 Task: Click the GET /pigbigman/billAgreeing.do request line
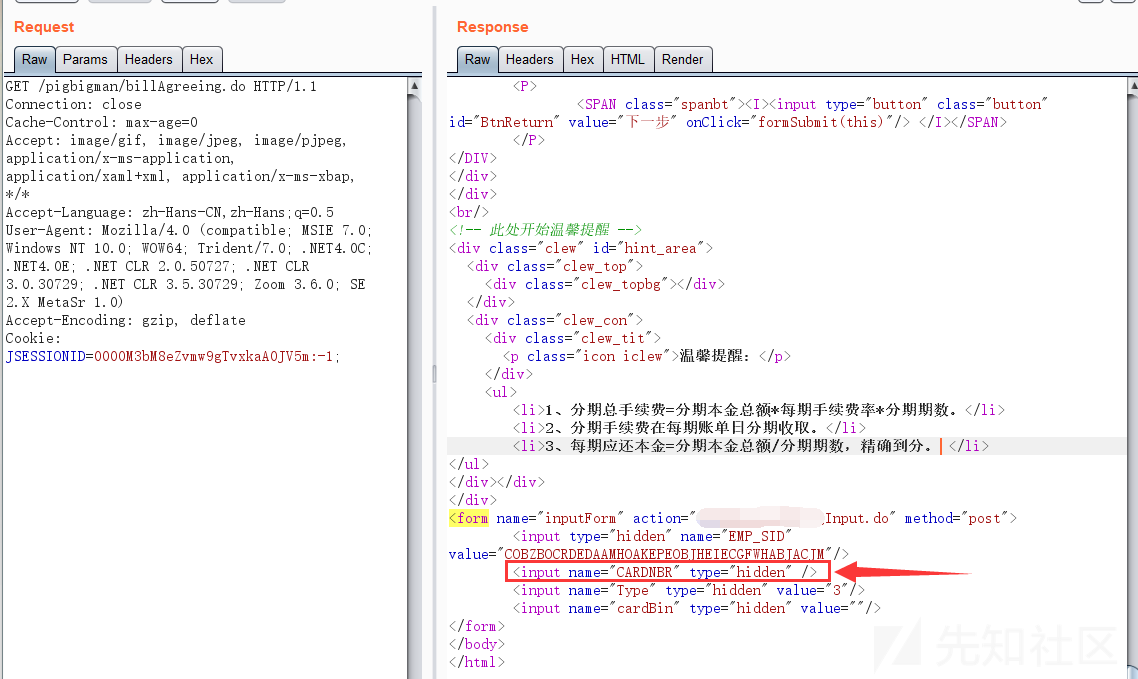(160, 86)
